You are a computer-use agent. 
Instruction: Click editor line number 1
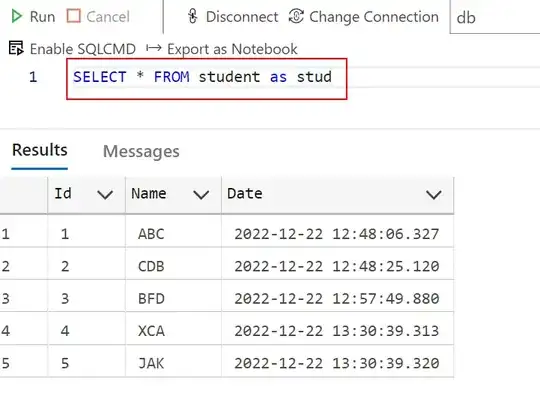tap(33, 76)
